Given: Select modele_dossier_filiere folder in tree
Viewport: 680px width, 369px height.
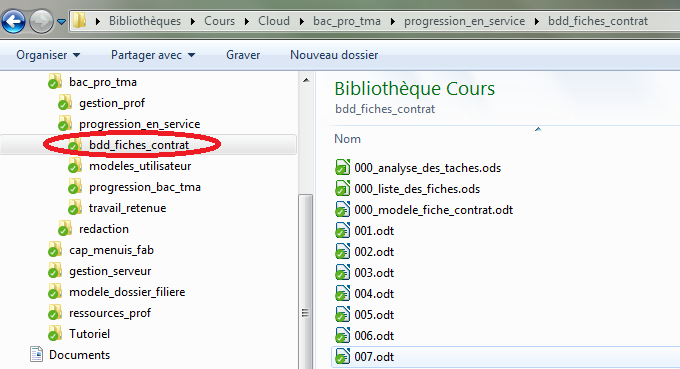Looking at the screenshot, I should pos(127,292).
